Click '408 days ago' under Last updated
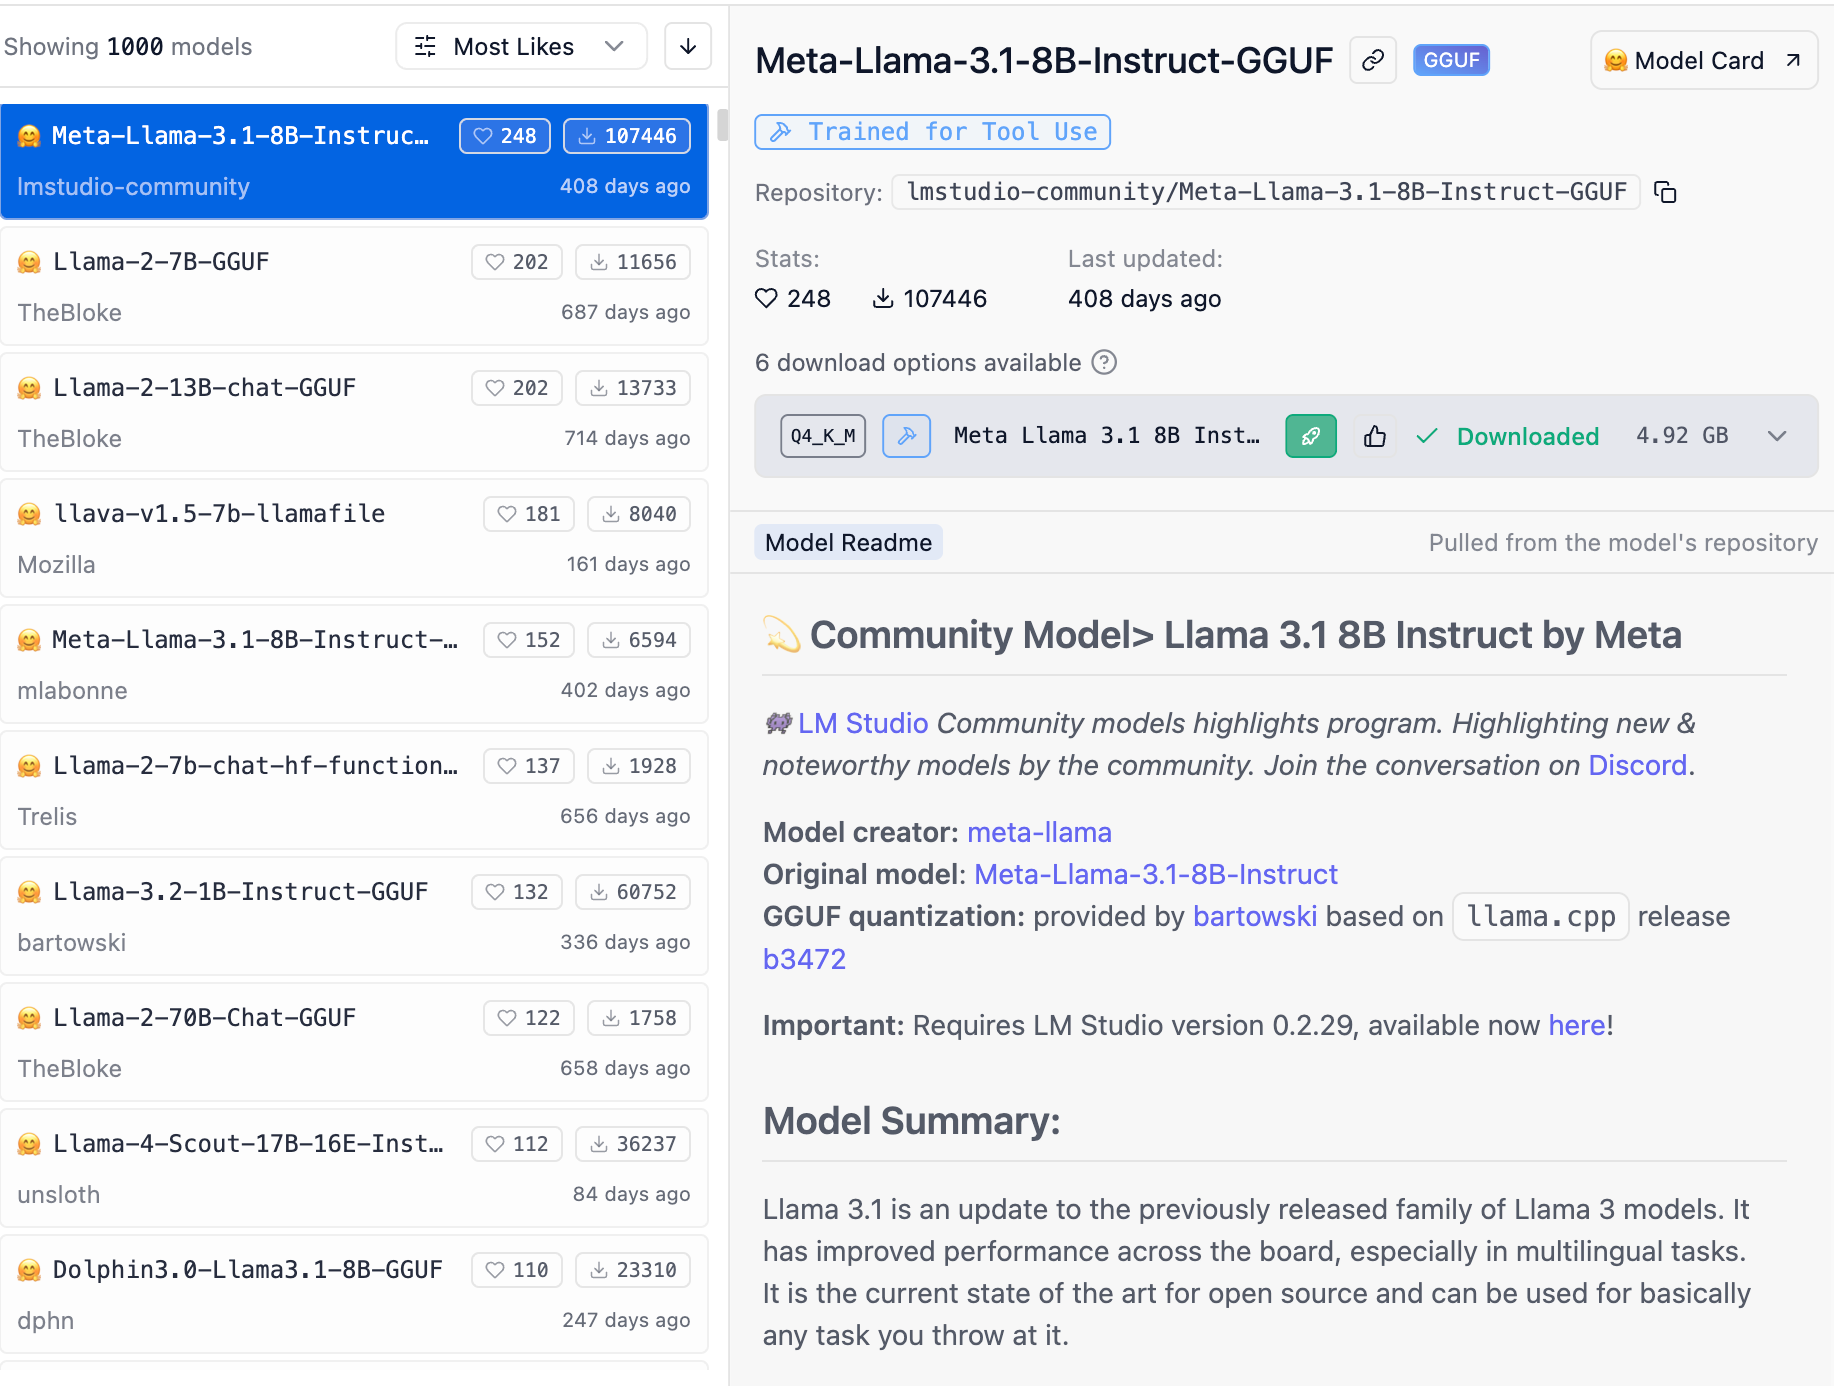 [x=1144, y=298]
